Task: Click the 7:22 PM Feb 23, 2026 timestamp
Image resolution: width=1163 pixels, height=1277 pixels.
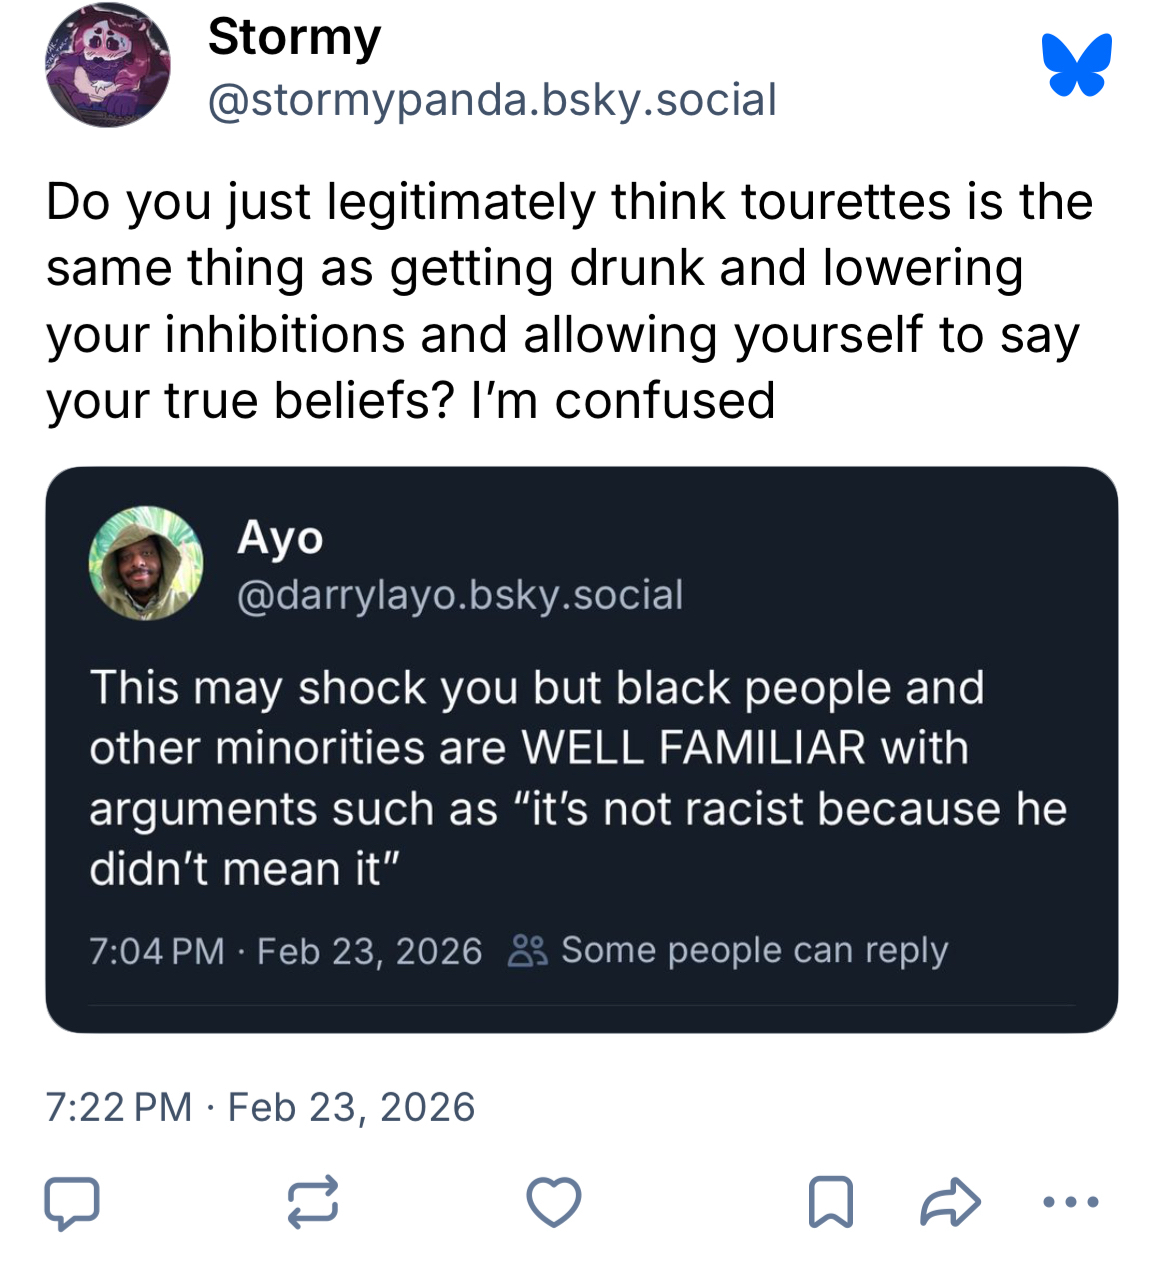Action: coord(260,1107)
